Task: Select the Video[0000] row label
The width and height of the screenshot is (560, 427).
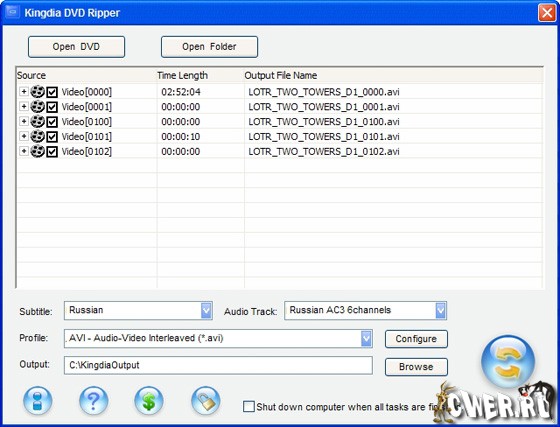Action: point(86,92)
